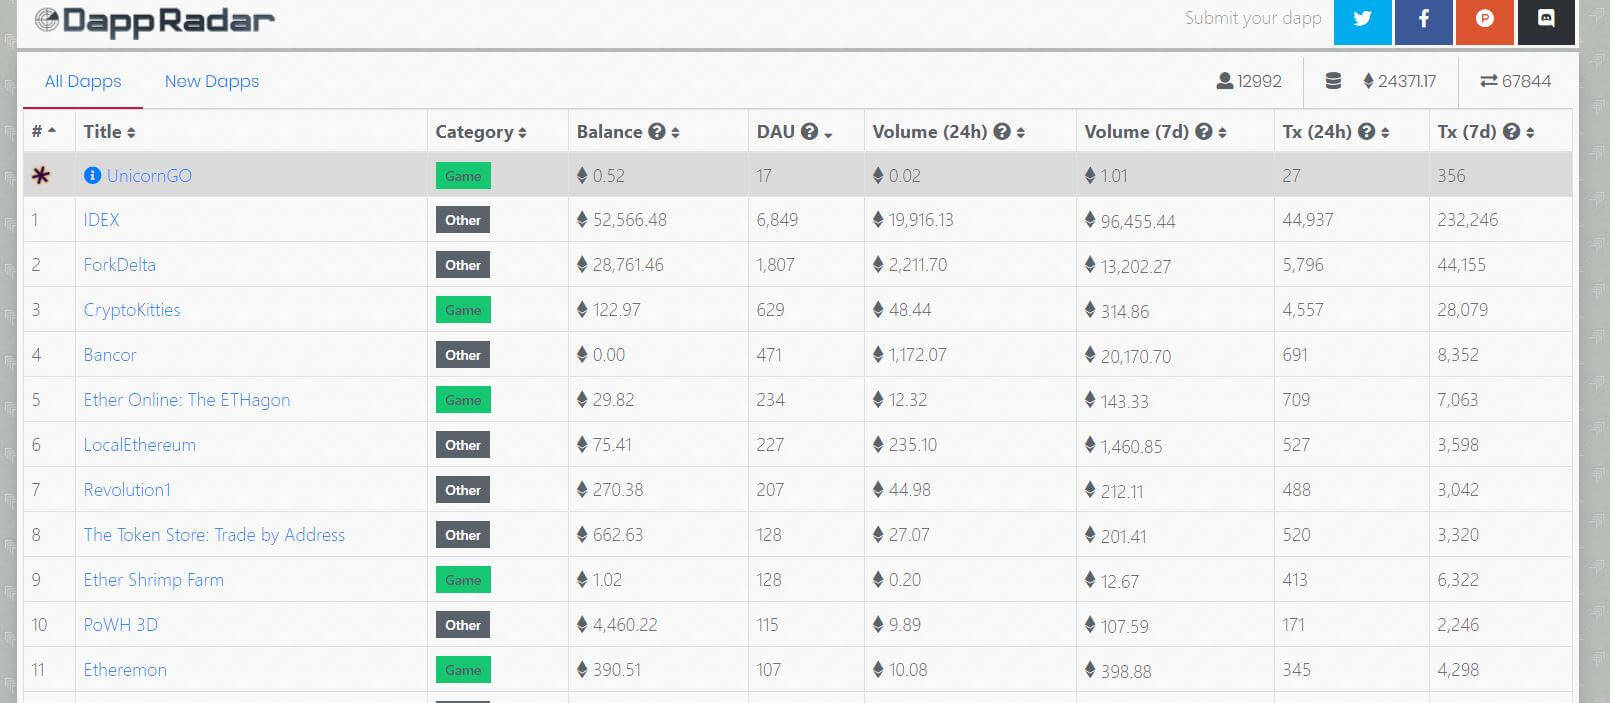Open the PoWH 3D dapp page
This screenshot has height=703, width=1610.
(x=121, y=625)
